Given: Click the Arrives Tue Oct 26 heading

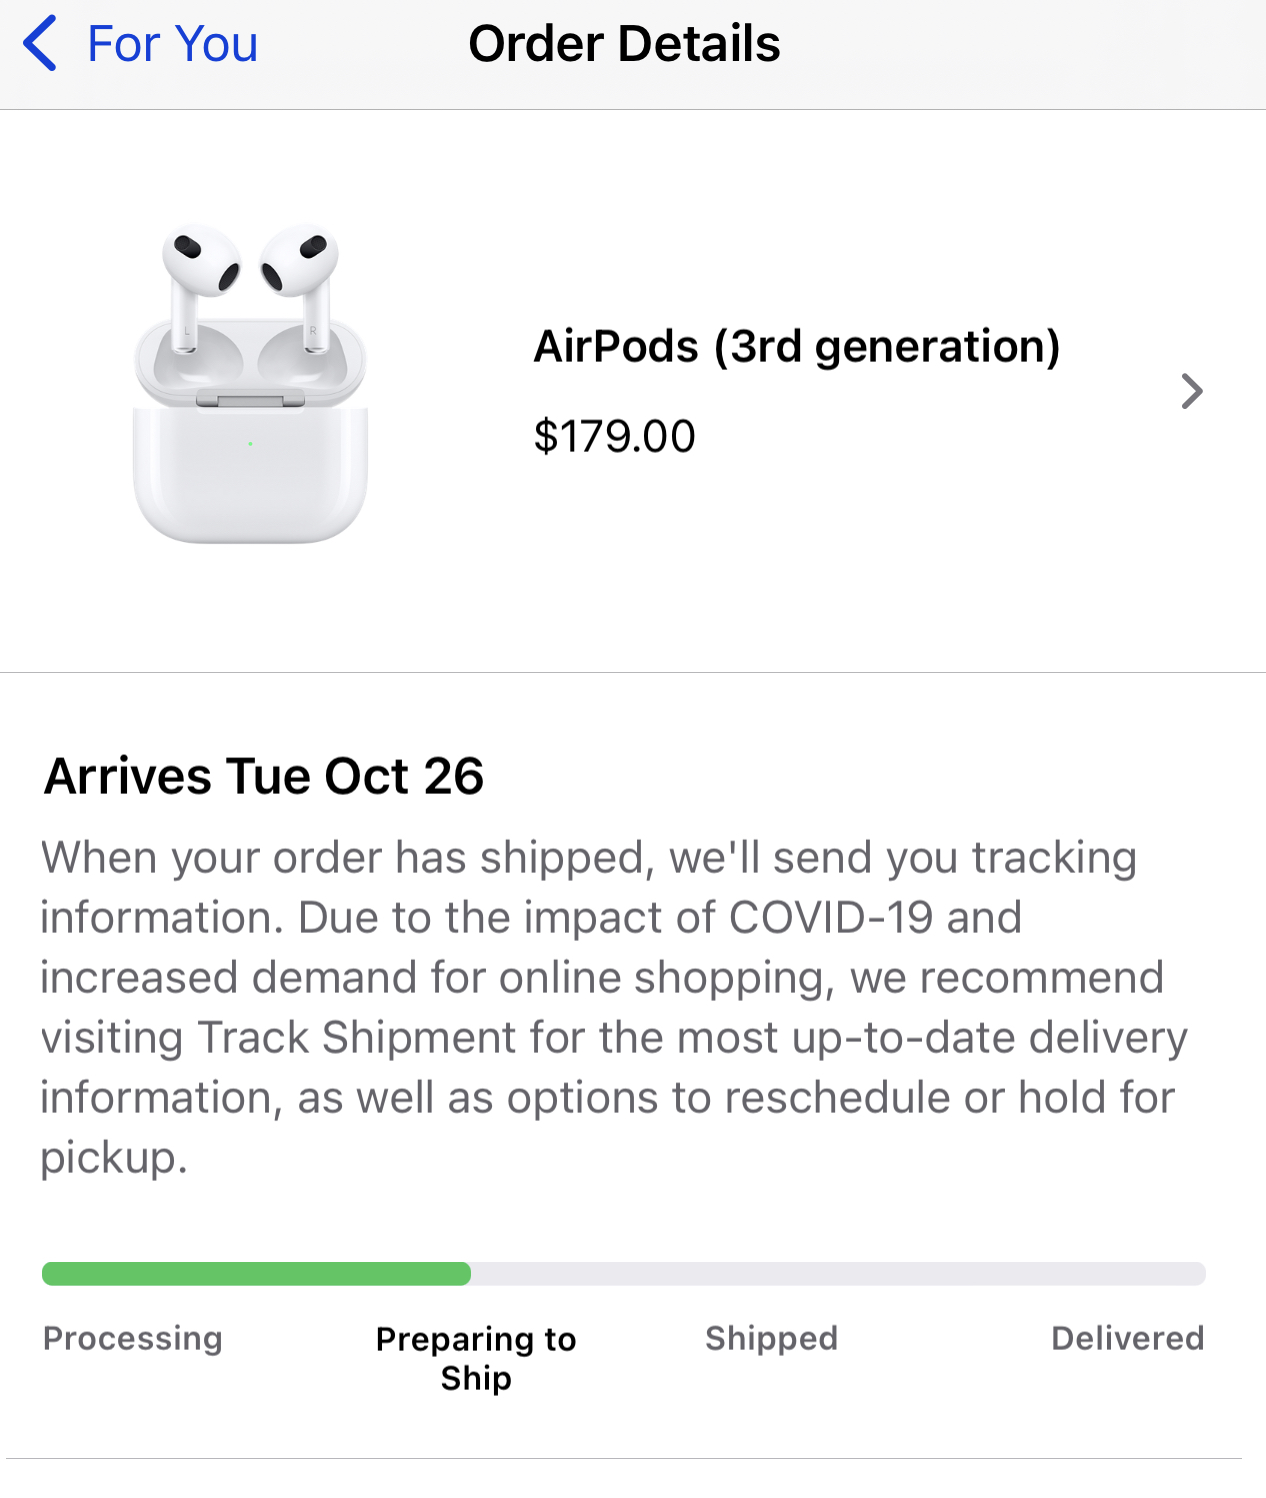Looking at the screenshot, I should pyautogui.click(x=264, y=776).
